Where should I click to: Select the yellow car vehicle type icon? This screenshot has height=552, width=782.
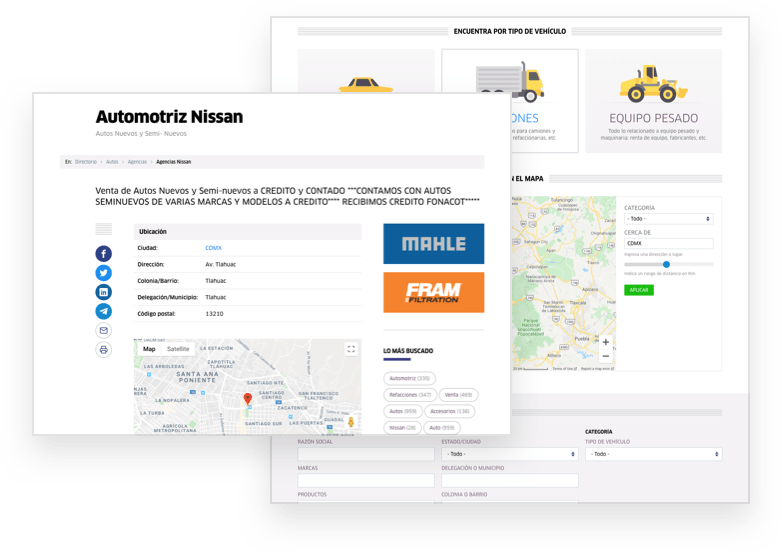[366, 85]
